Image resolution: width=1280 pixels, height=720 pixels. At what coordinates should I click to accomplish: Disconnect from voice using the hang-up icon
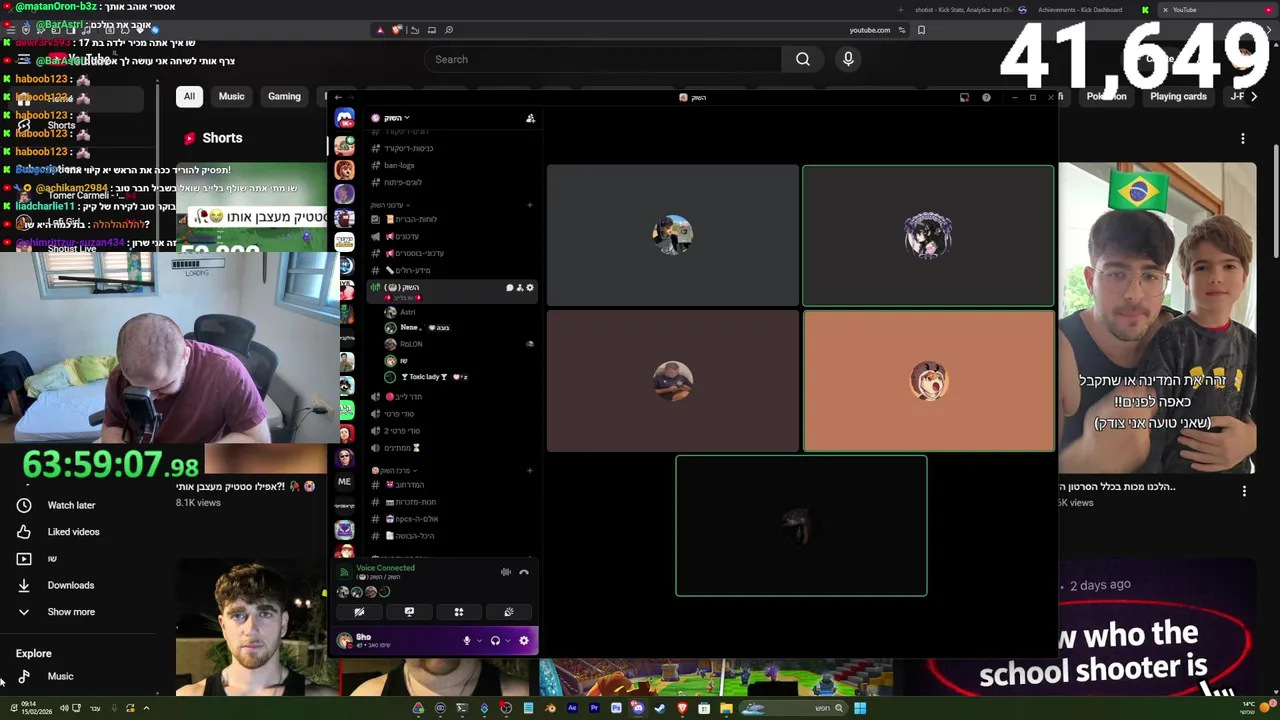coord(523,572)
